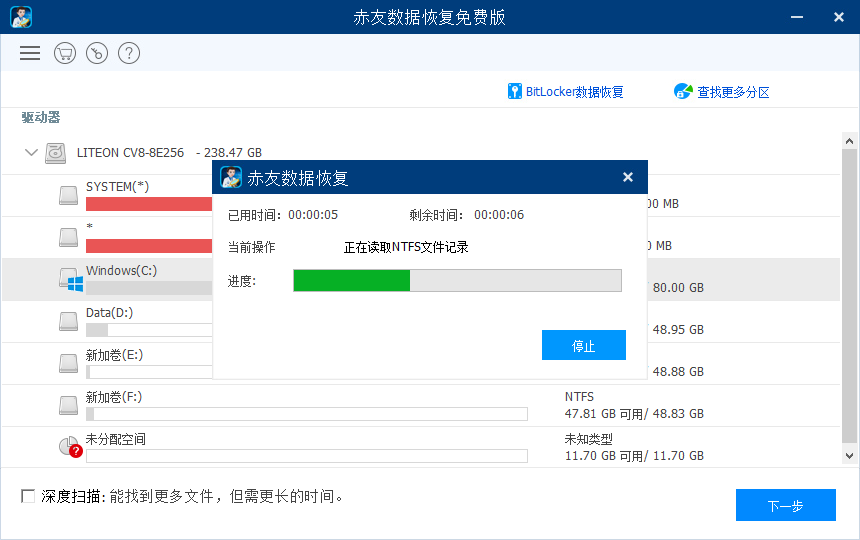860x540 pixels.
Task: Collapse the LITEON CV8-8E256 drive tree
Action: click(x=31, y=153)
